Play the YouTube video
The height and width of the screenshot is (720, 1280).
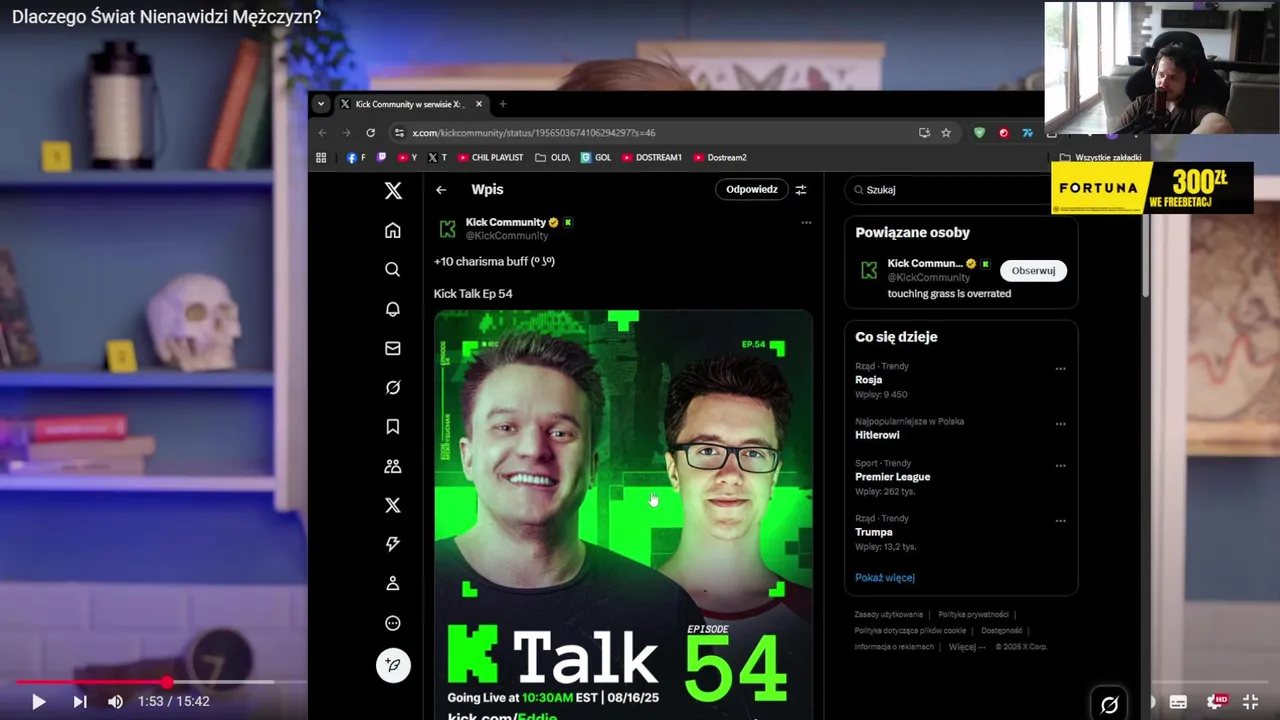38,702
